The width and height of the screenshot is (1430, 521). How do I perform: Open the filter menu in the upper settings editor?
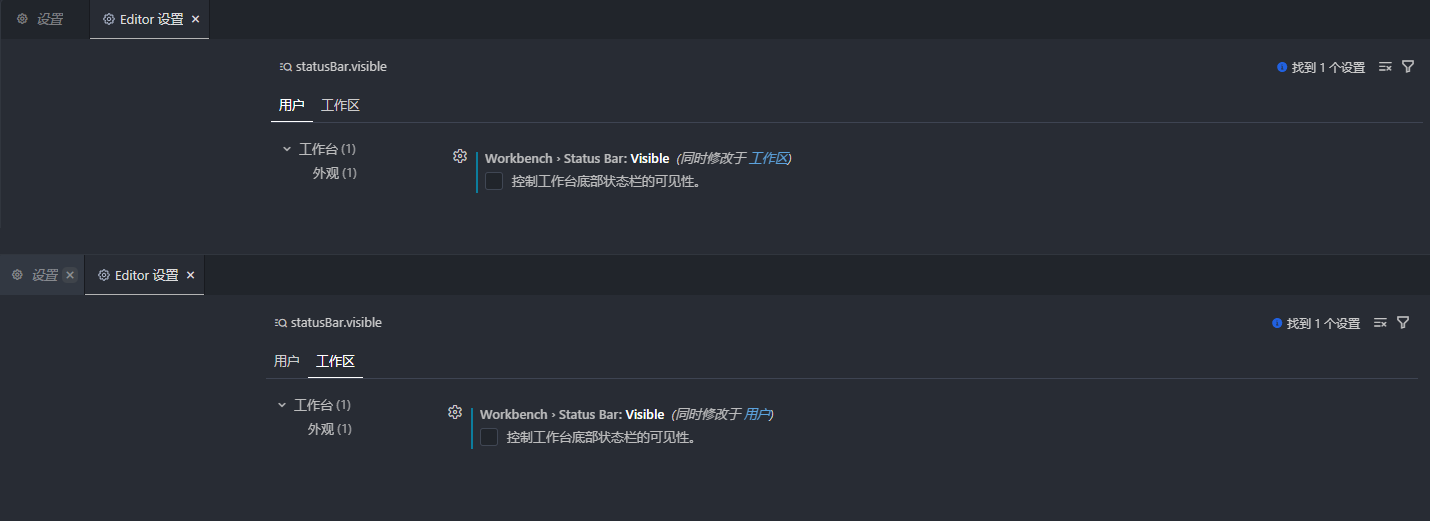[x=1408, y=67]
